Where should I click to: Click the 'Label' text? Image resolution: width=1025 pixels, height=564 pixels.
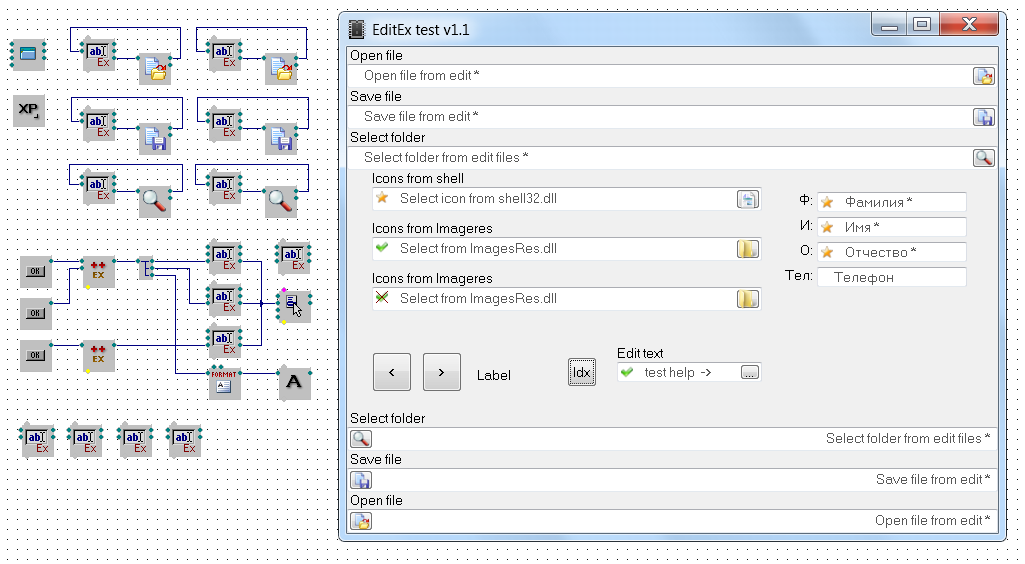494,375
